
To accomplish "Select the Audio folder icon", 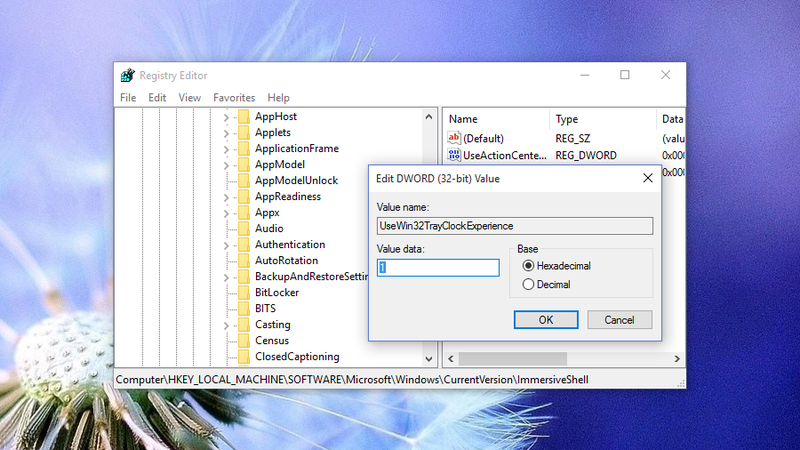I will tap(244, 229).
